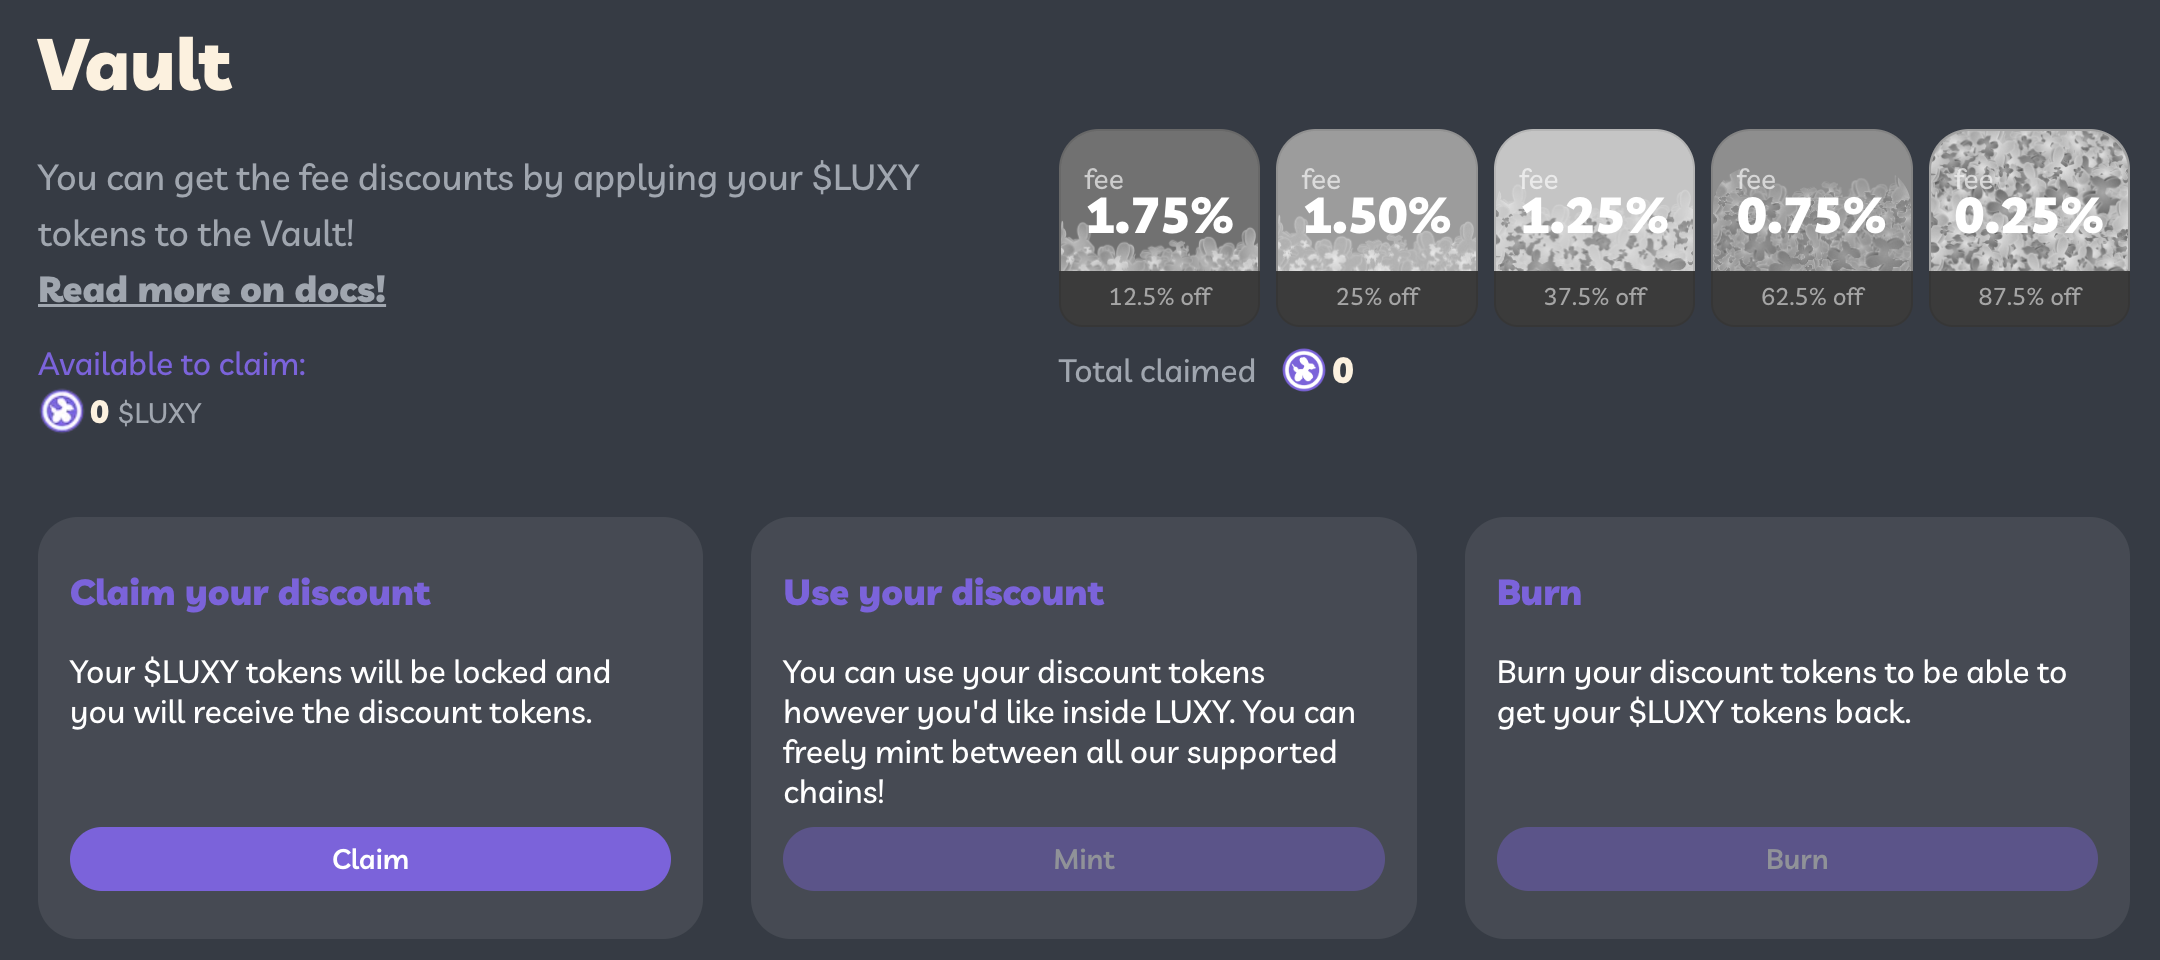
Task: Click the 12.5% off discount label
Action: (x=1159, y=297)
